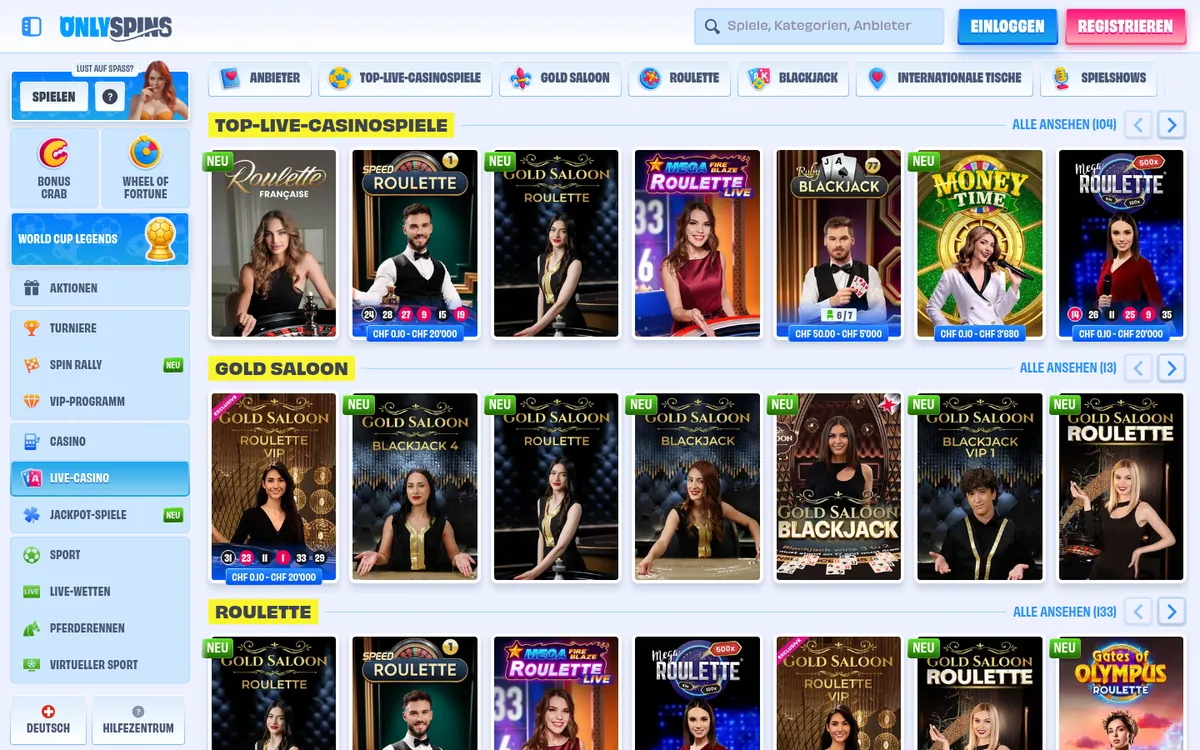
Task: Click Alle ansehen (13) for Gold Saloon
Action: click(1068, 368)
